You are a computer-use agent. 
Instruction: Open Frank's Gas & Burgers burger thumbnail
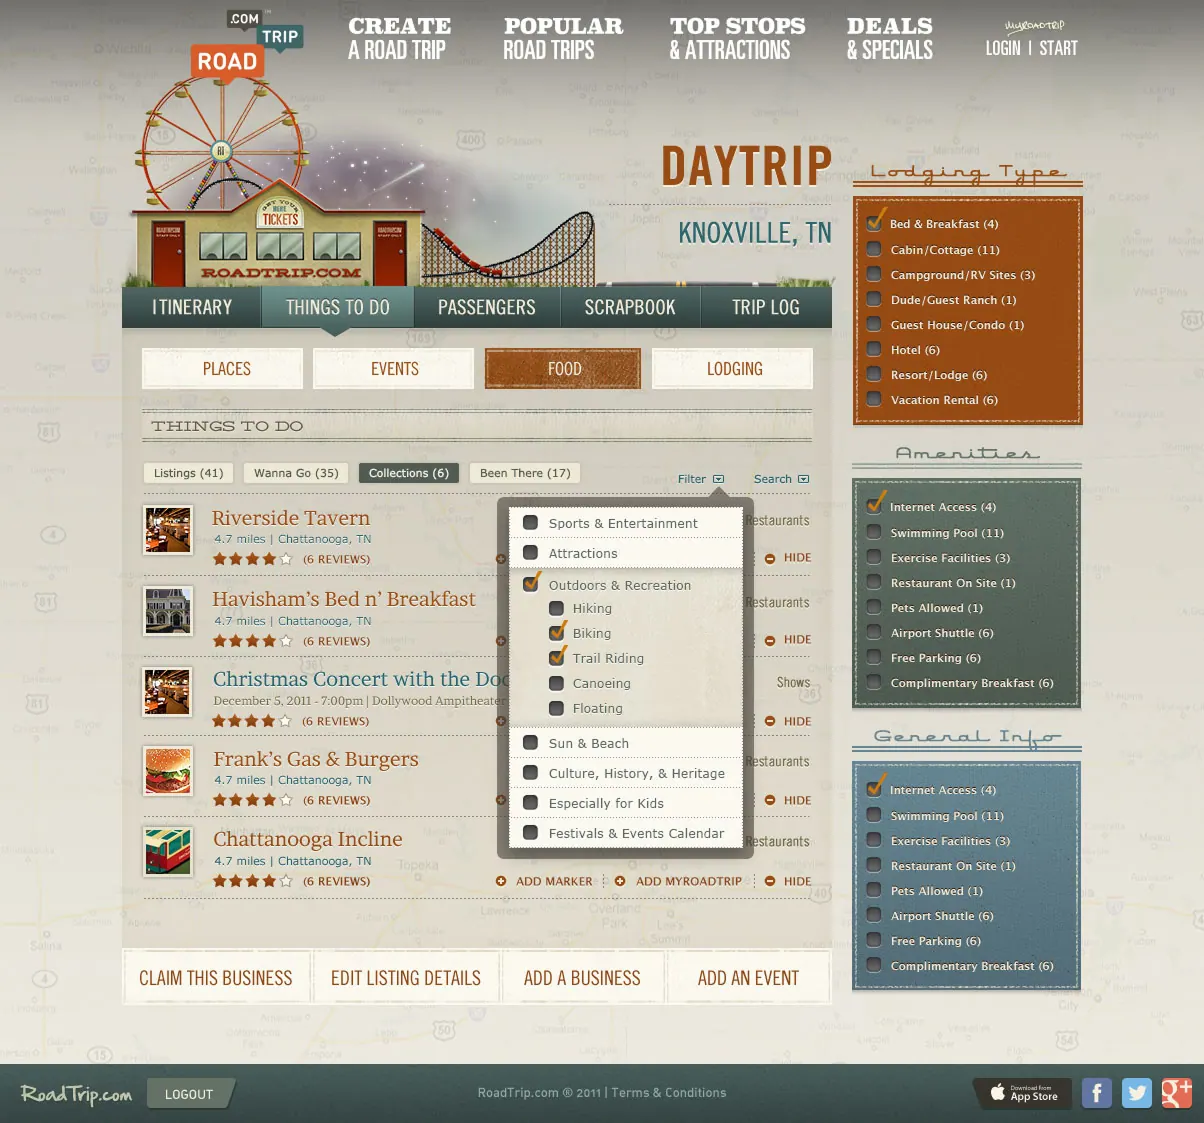pyautogui.click(x=167, y=771)
